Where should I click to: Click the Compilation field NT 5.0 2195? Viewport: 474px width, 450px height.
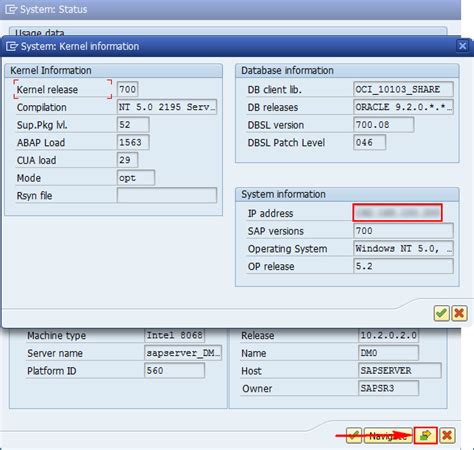(167, 107)
